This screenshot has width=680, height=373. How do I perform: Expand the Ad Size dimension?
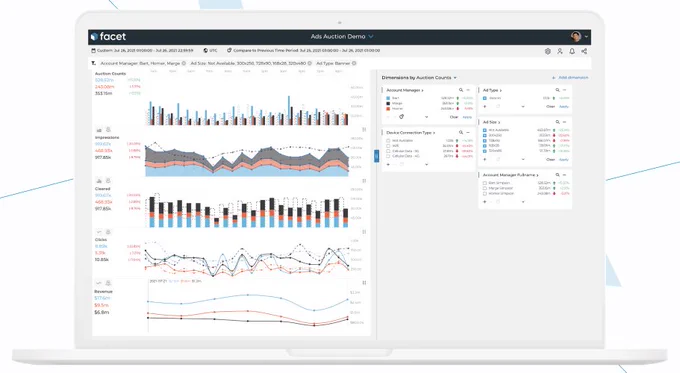coord(491,122)
